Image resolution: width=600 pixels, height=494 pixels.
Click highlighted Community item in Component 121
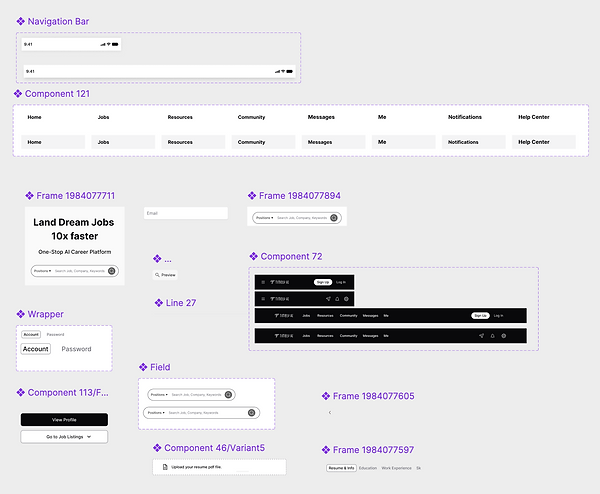(263, 142)
